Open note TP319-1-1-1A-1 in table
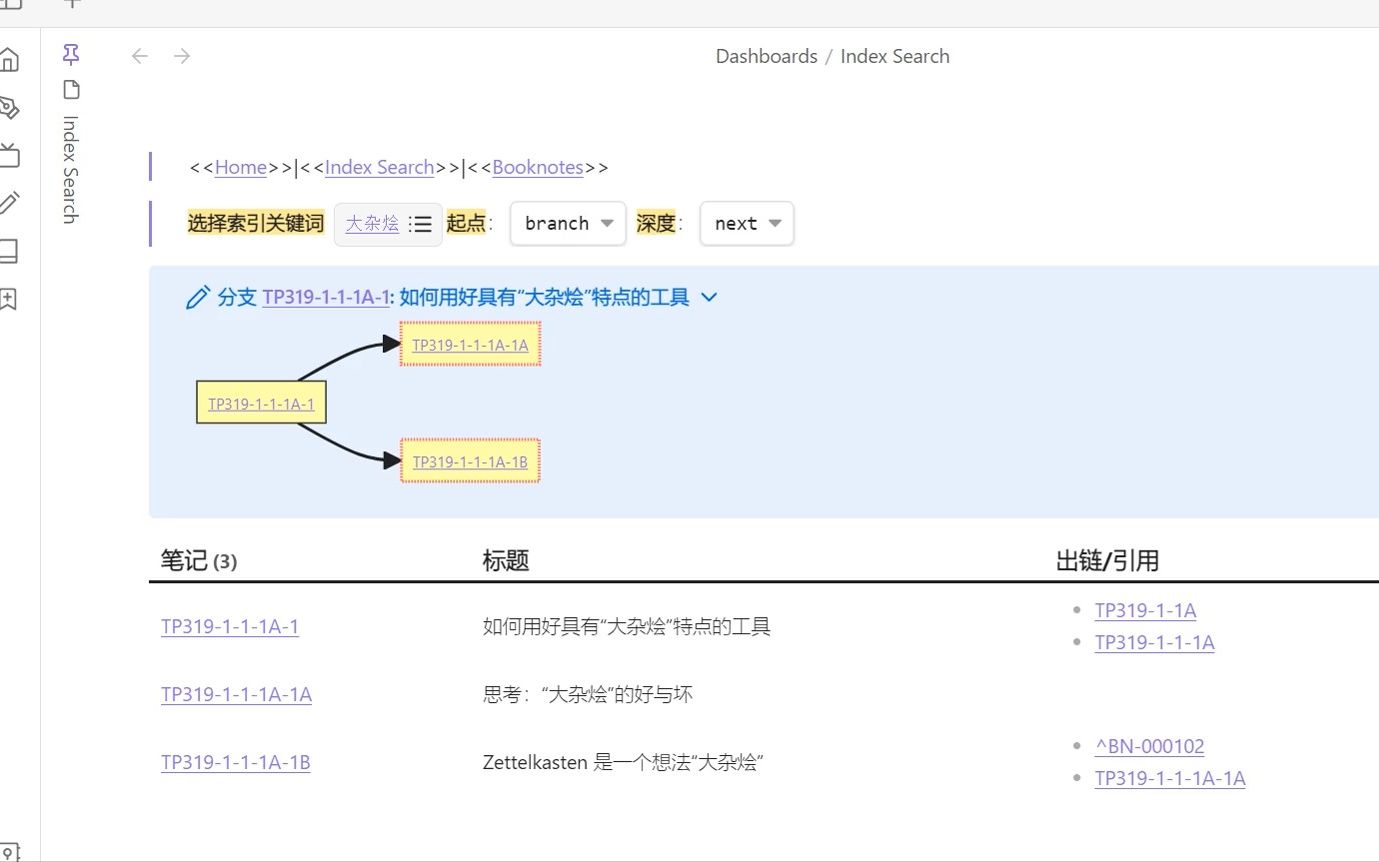Screen dimensions: 1379x862 click(230, 627)
